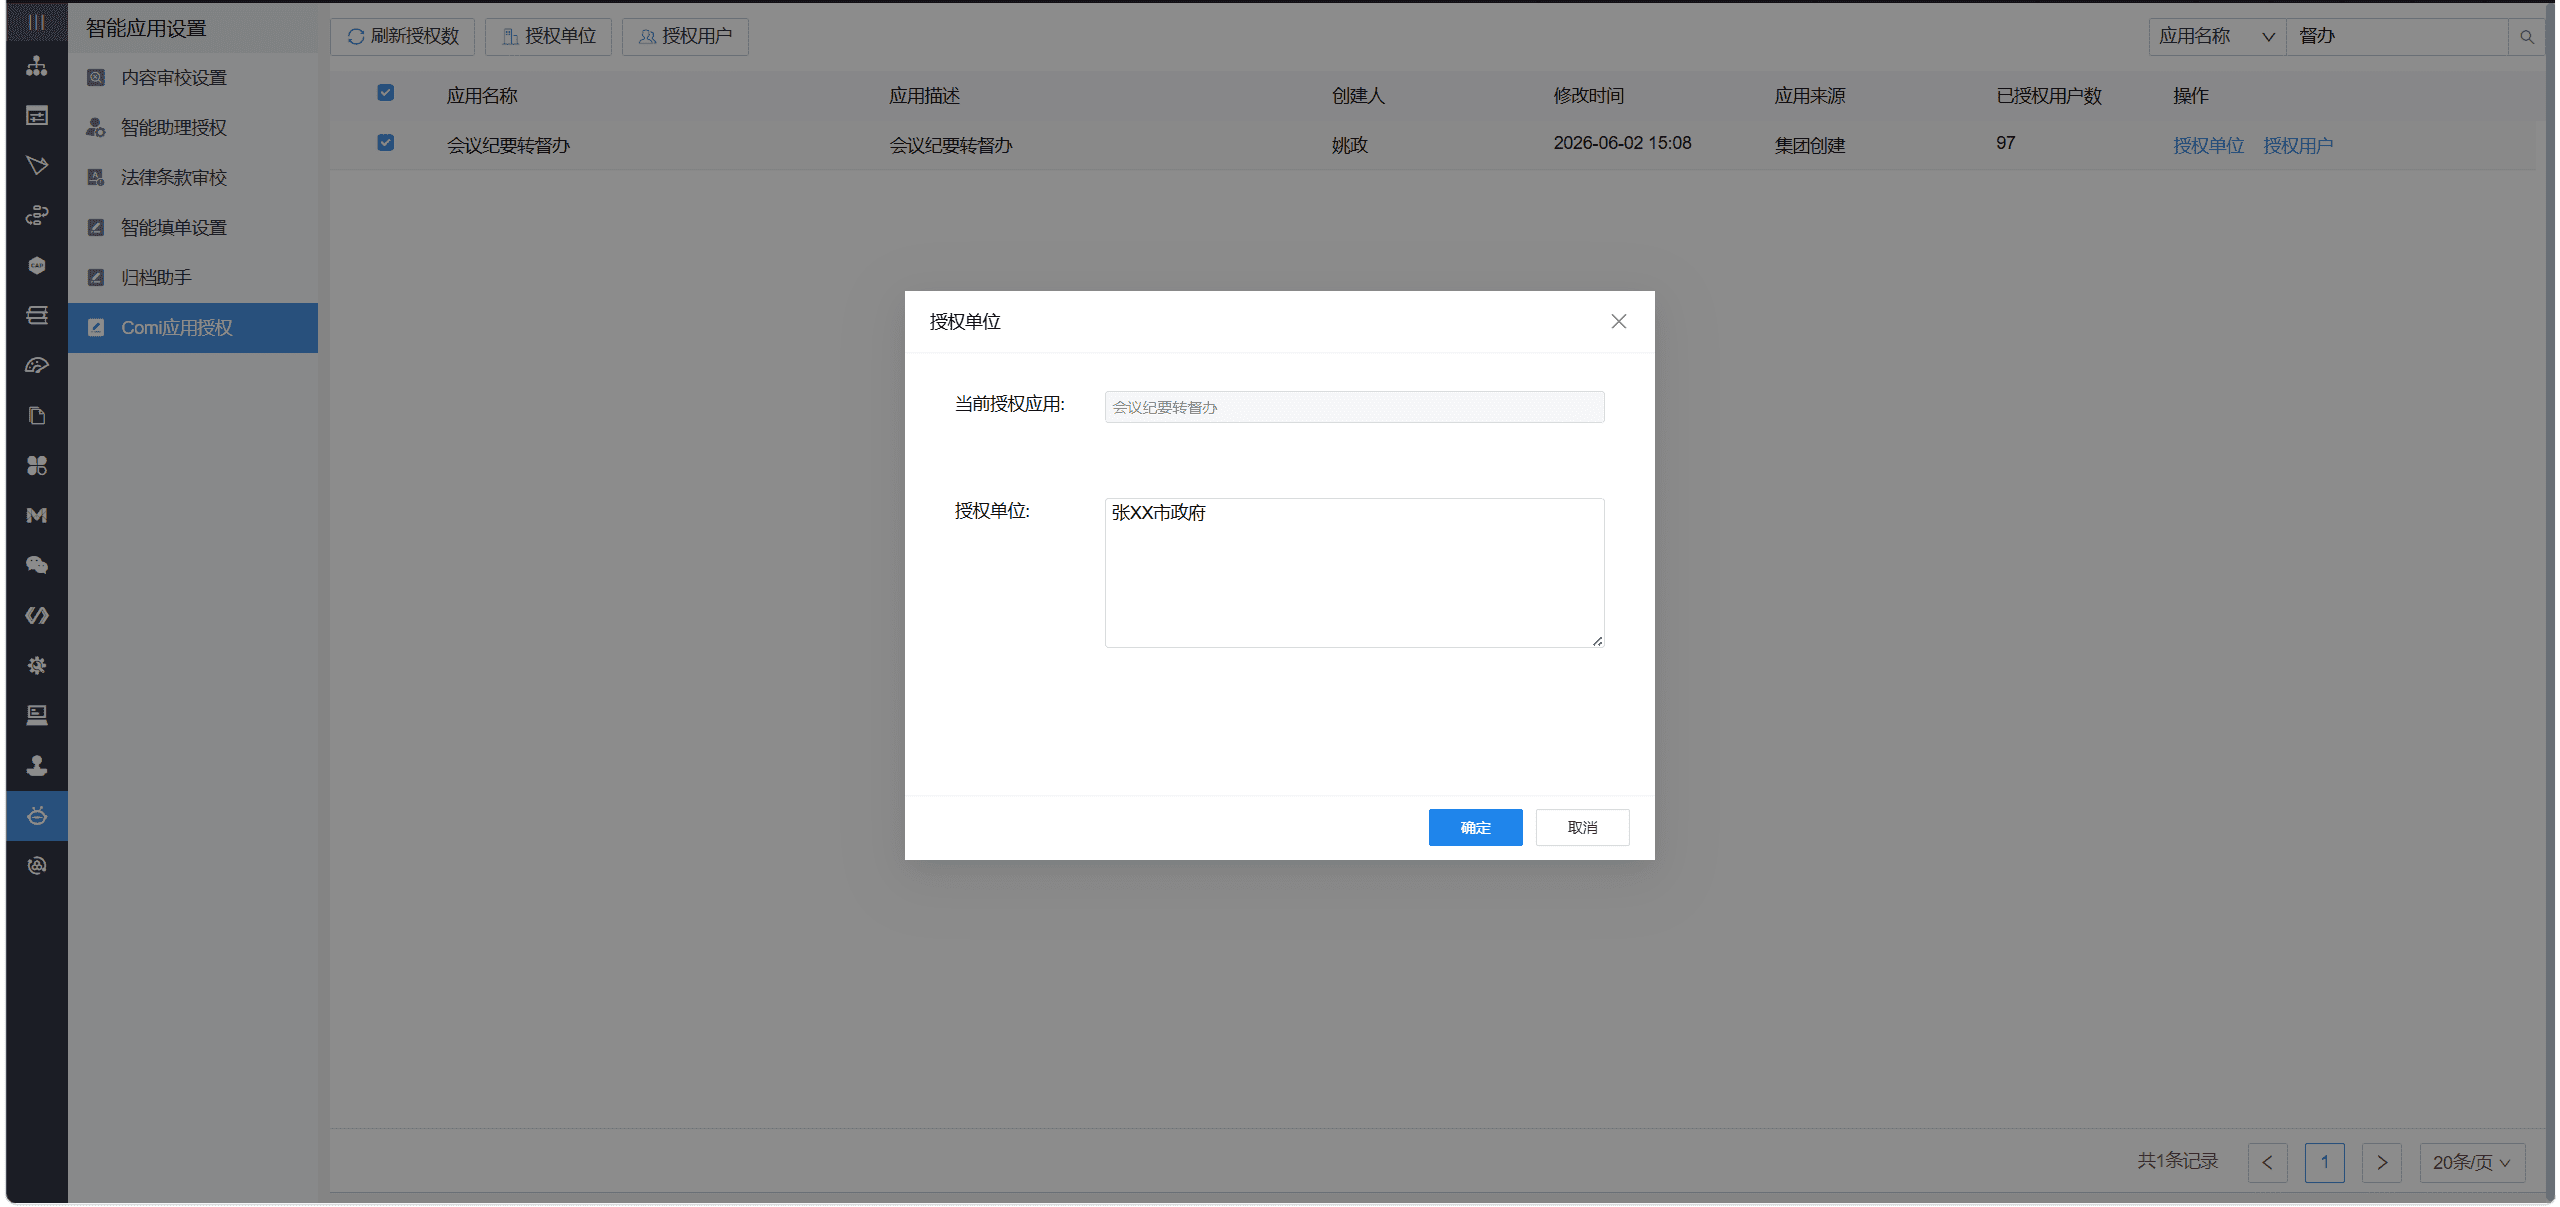This screenshot has width=2560, height=1207.
Task: Open the 20条/页 page size dropdown
Action: (2472, 1162)
